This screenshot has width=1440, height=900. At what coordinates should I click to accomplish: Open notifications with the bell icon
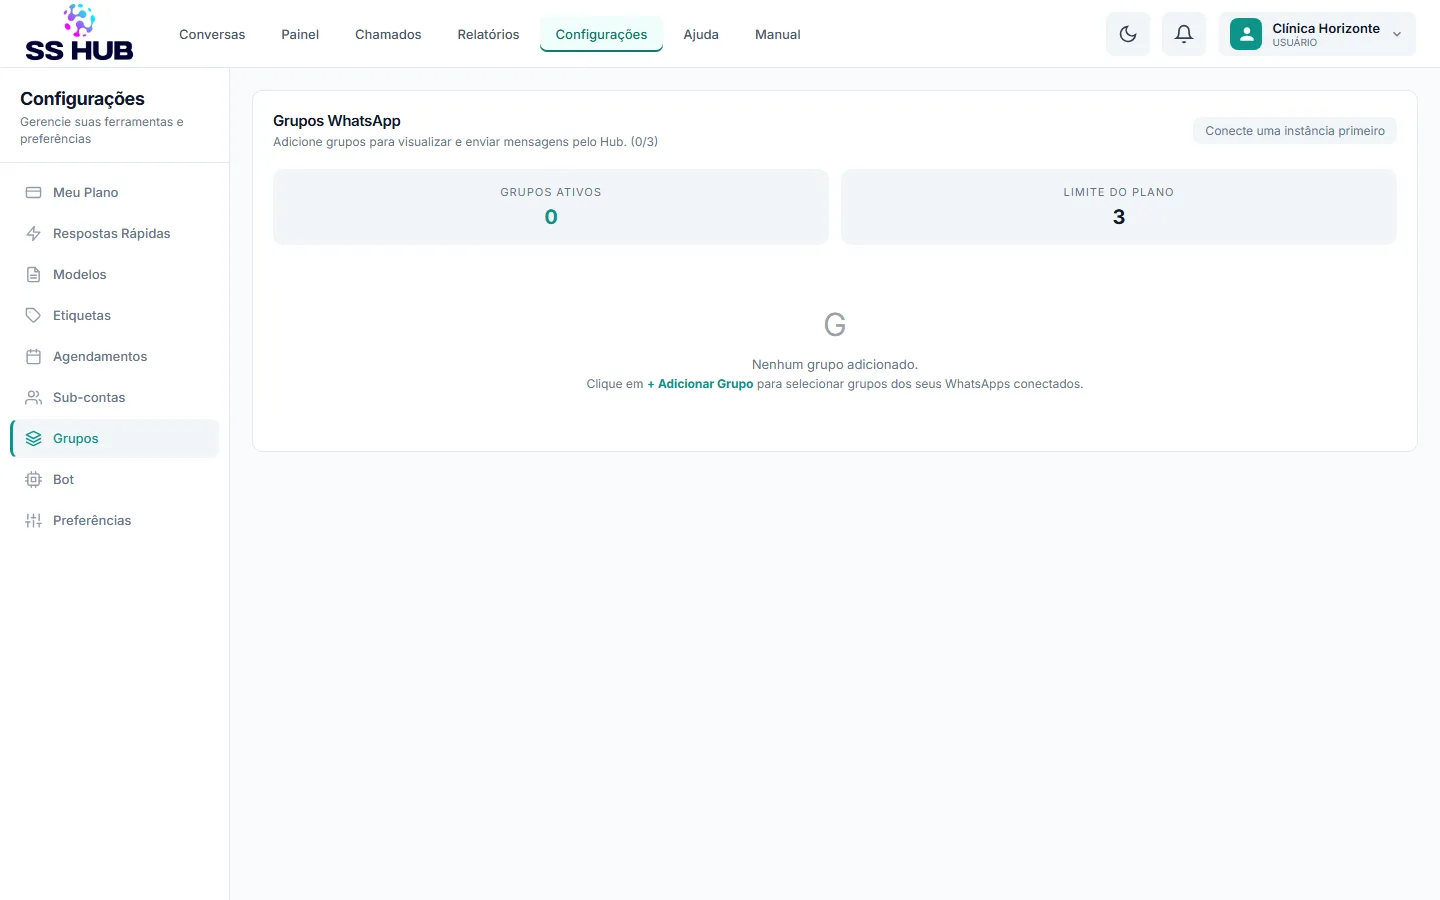[1184, 34]
